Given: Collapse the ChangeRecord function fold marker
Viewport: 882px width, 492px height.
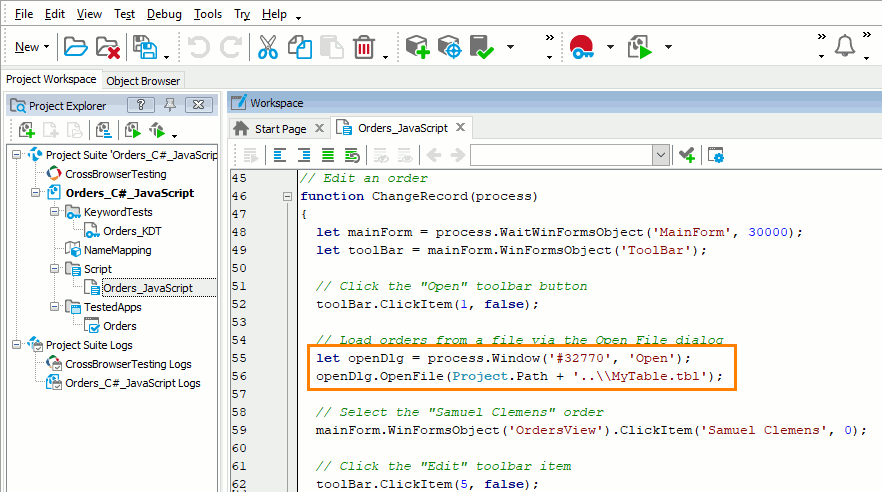Looking at the screenshot, I should [x=287, y=196].
